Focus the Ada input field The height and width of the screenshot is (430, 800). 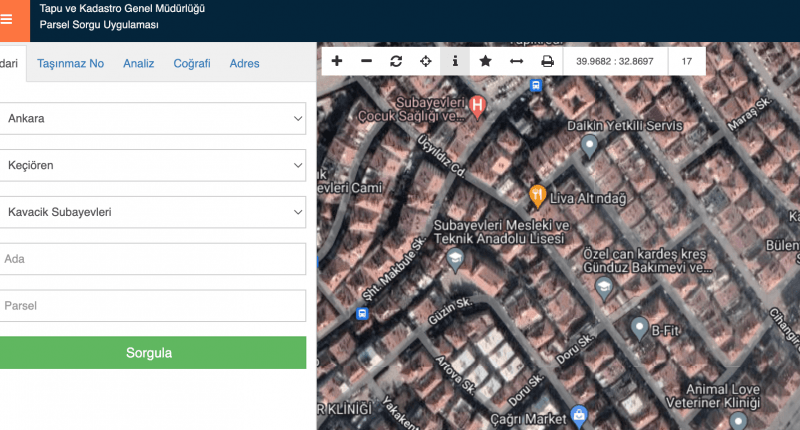[153, 259]
